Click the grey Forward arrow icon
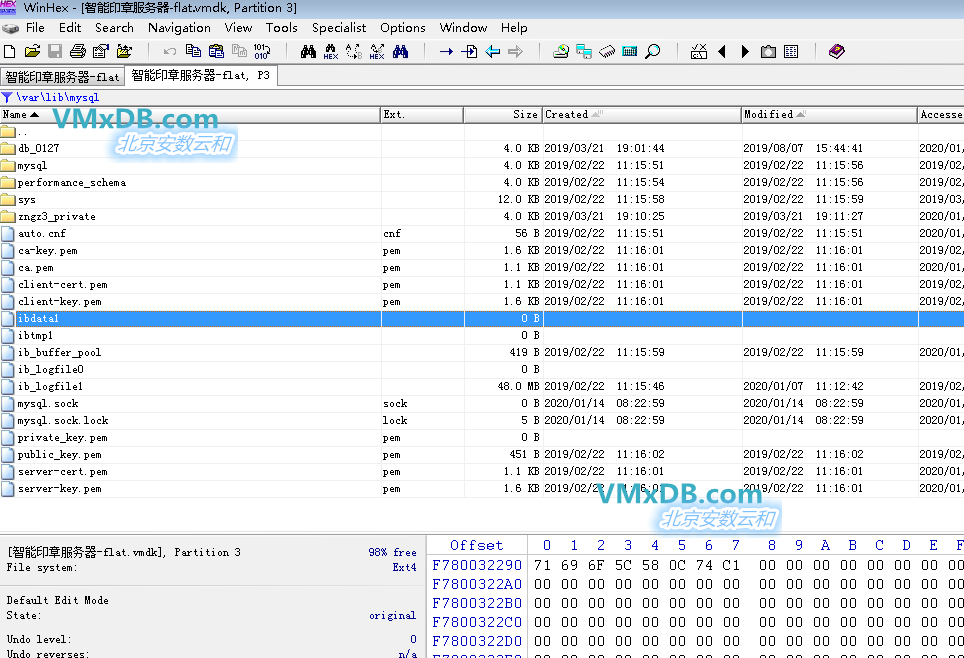964x658 pixels. pos(515,52)
